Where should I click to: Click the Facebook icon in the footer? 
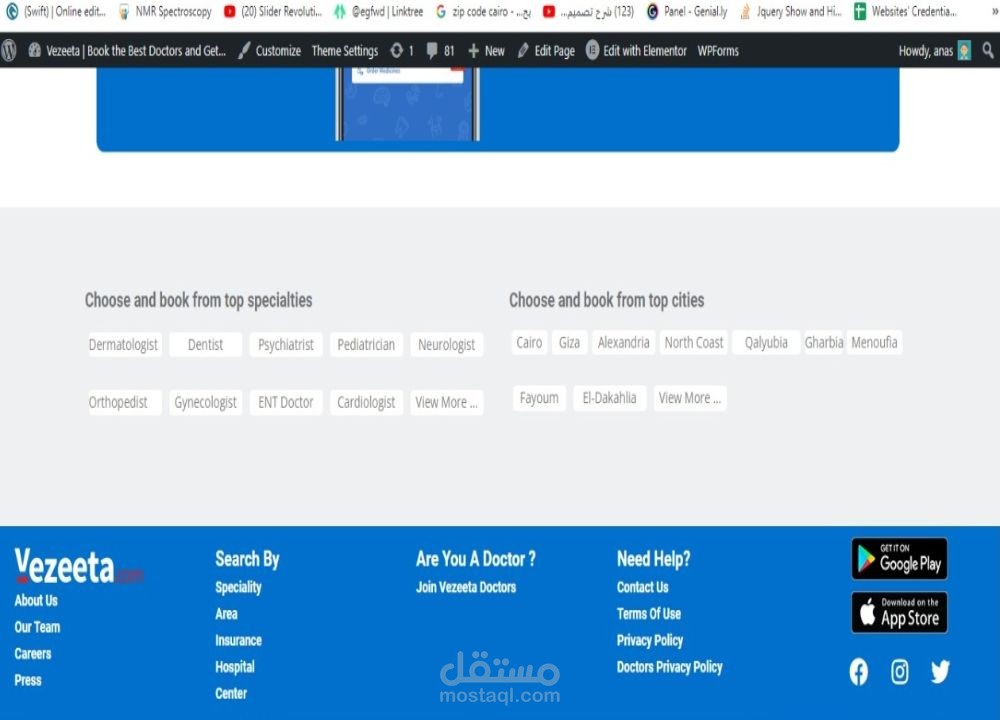click(x=858, y=671)
